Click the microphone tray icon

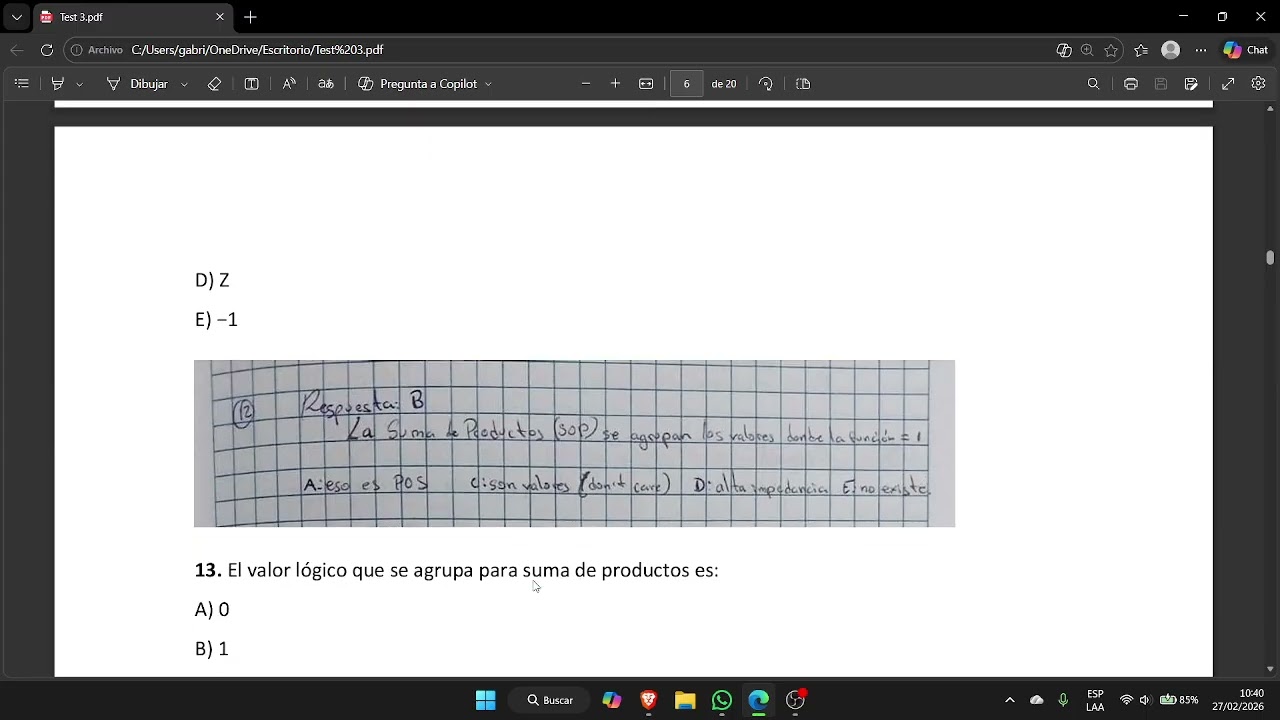coord(1063,700)
